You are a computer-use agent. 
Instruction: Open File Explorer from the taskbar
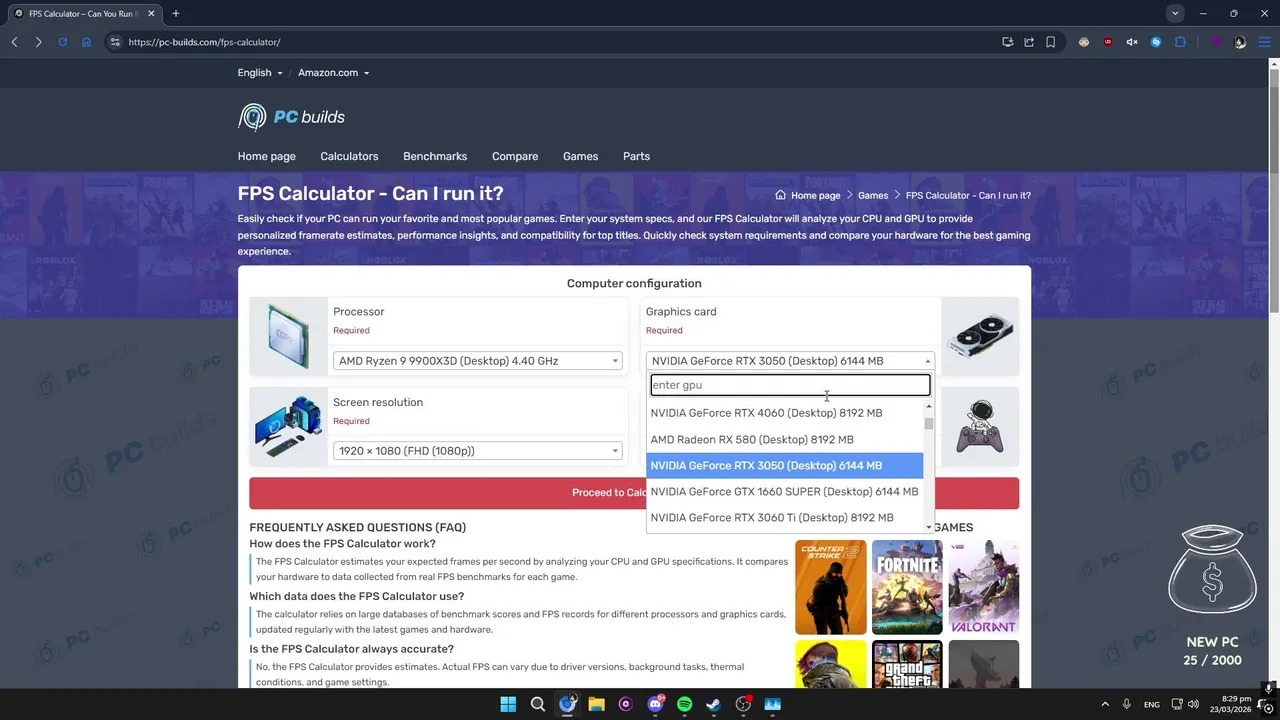click(x=596, y=704)
